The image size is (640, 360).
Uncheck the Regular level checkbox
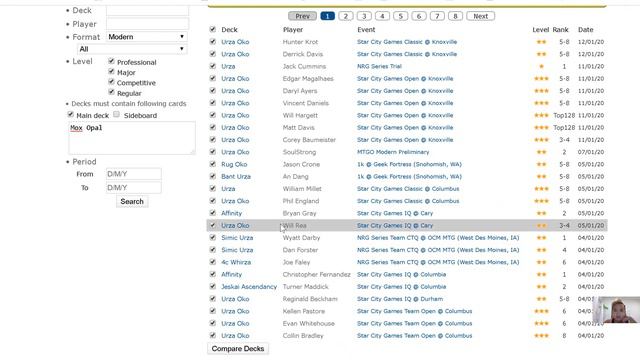(111, 92)
